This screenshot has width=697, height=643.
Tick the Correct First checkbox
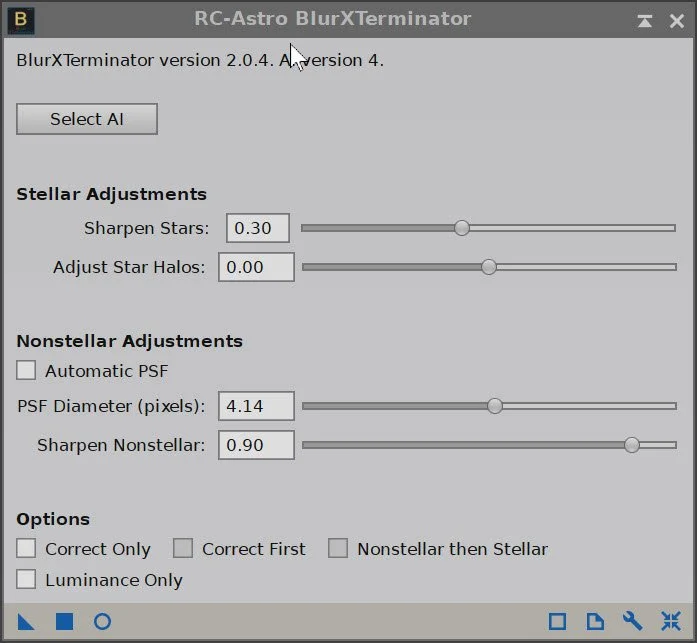[x=183, y=548]
